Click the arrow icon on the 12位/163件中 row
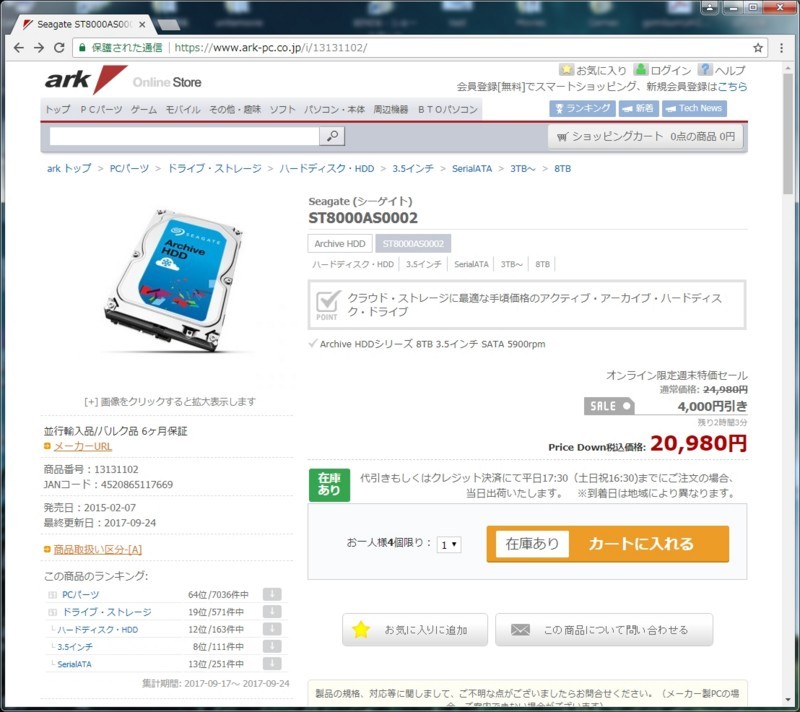 click(x=272, y=629)
